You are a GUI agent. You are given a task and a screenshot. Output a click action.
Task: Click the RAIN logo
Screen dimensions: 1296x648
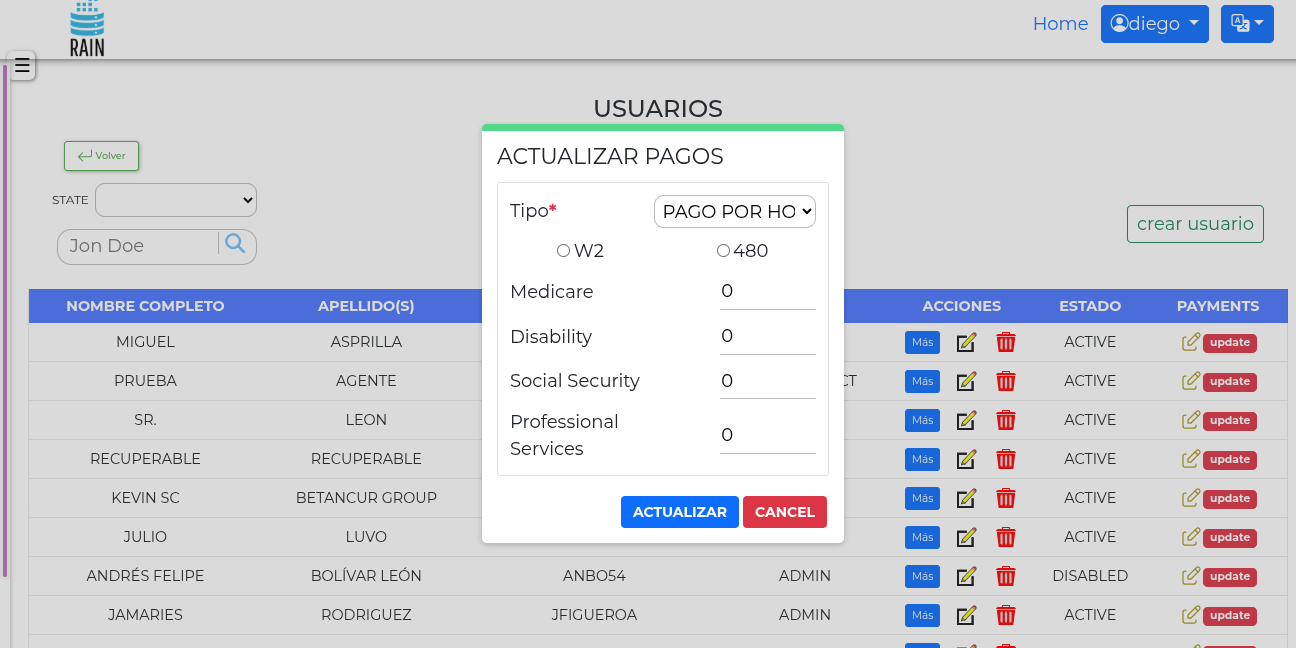[87, 29]
